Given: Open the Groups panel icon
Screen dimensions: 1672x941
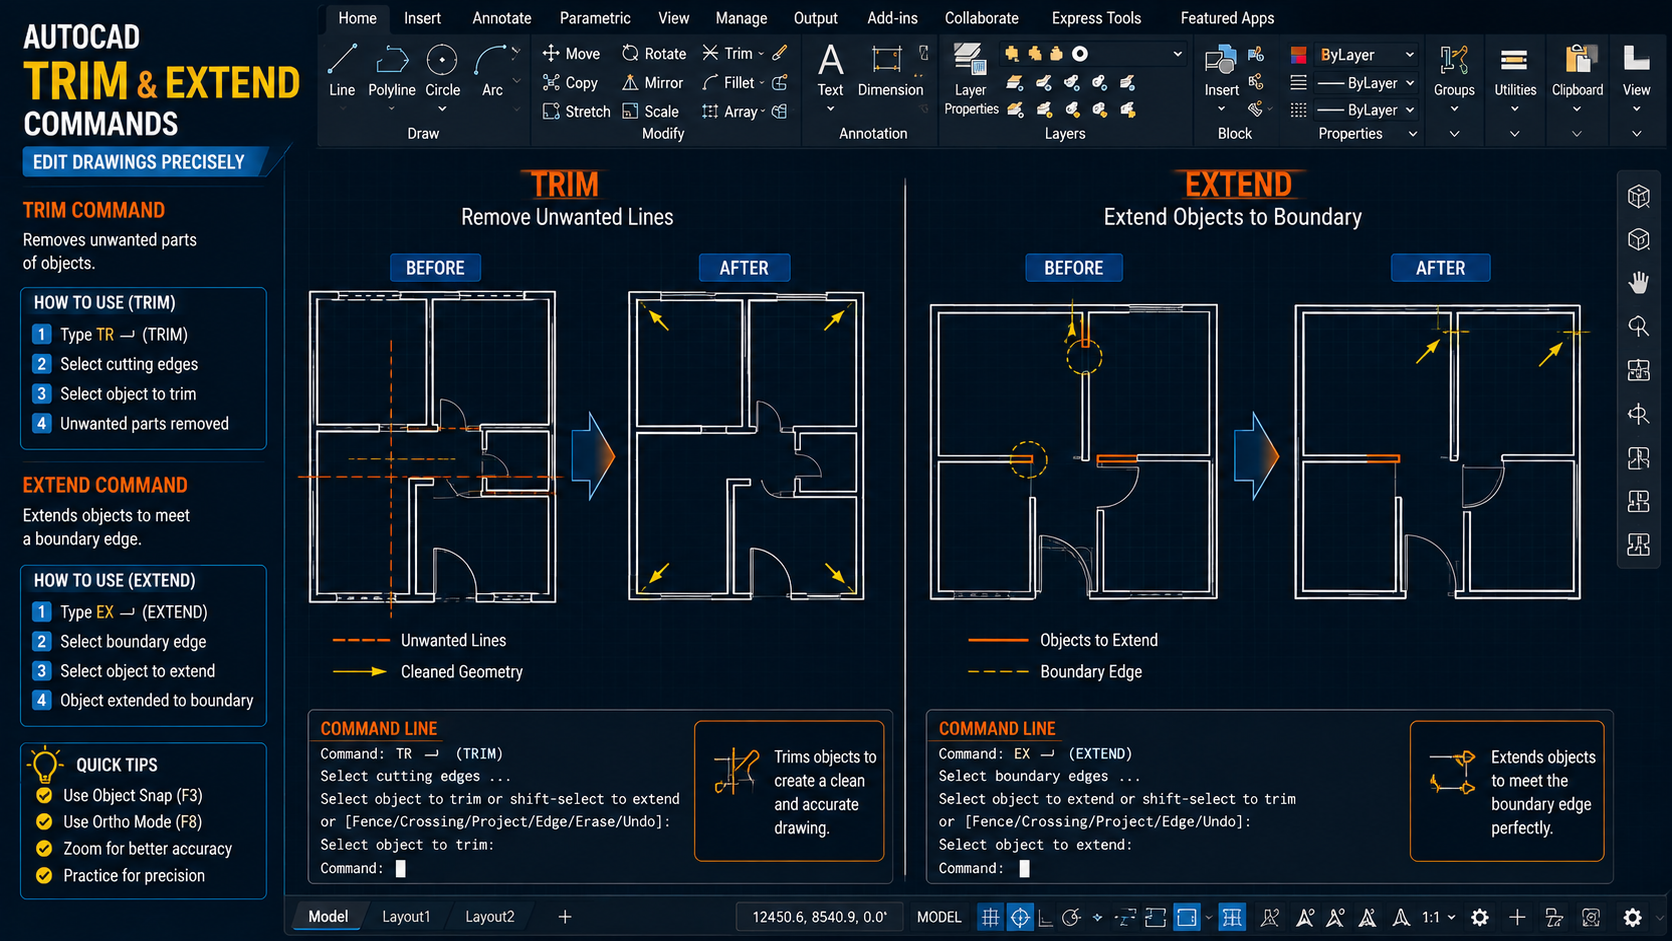Looking at the screenshot, I should pos(1454,60).
